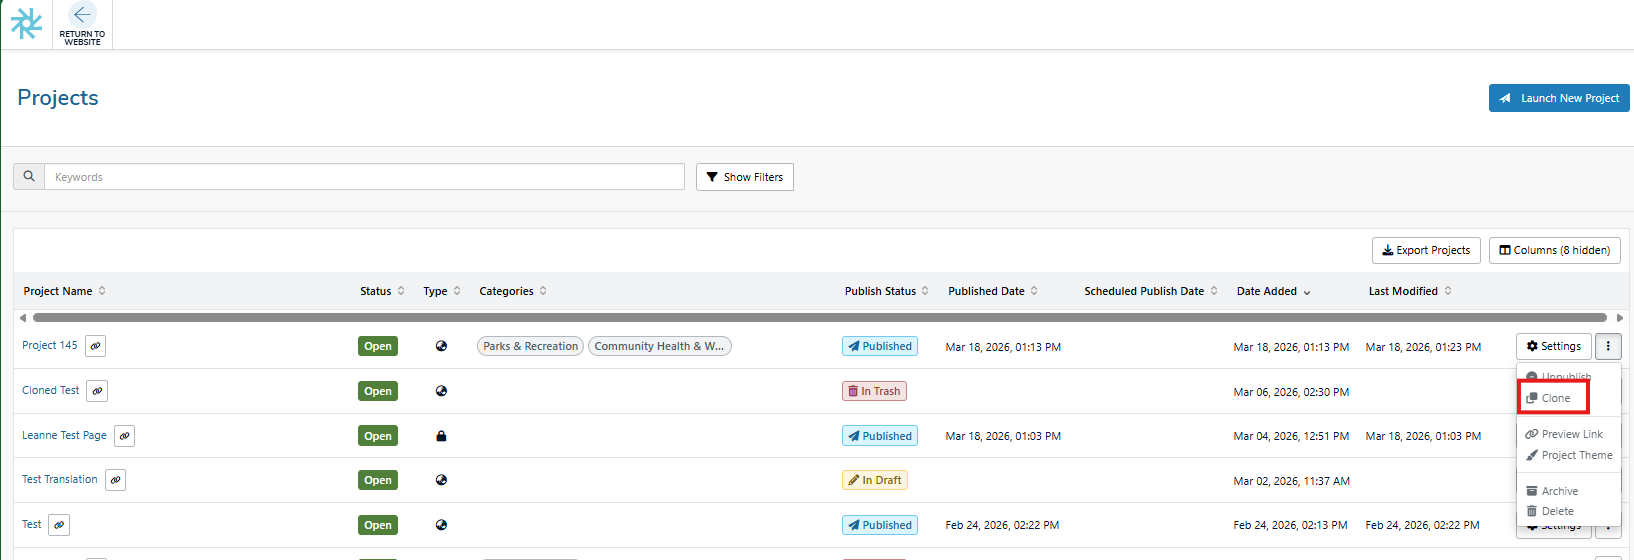This screenshot has width=1634, height=560.
Task: Click the snowflake logo at top left
Action: coord(26,24)
